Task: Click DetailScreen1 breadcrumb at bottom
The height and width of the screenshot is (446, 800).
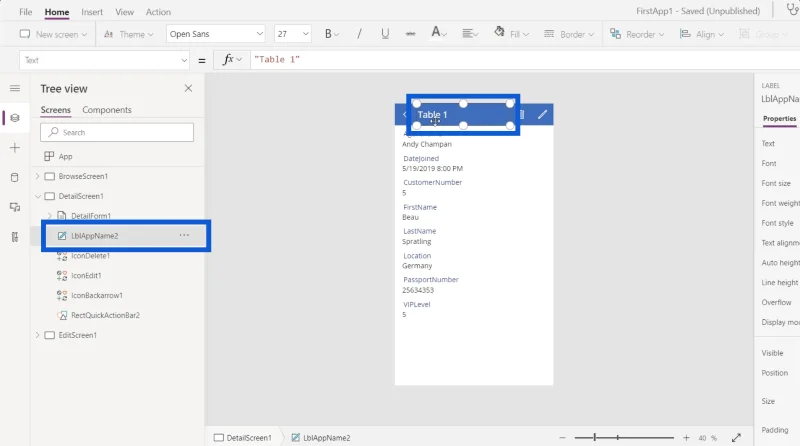Action: 243,438
